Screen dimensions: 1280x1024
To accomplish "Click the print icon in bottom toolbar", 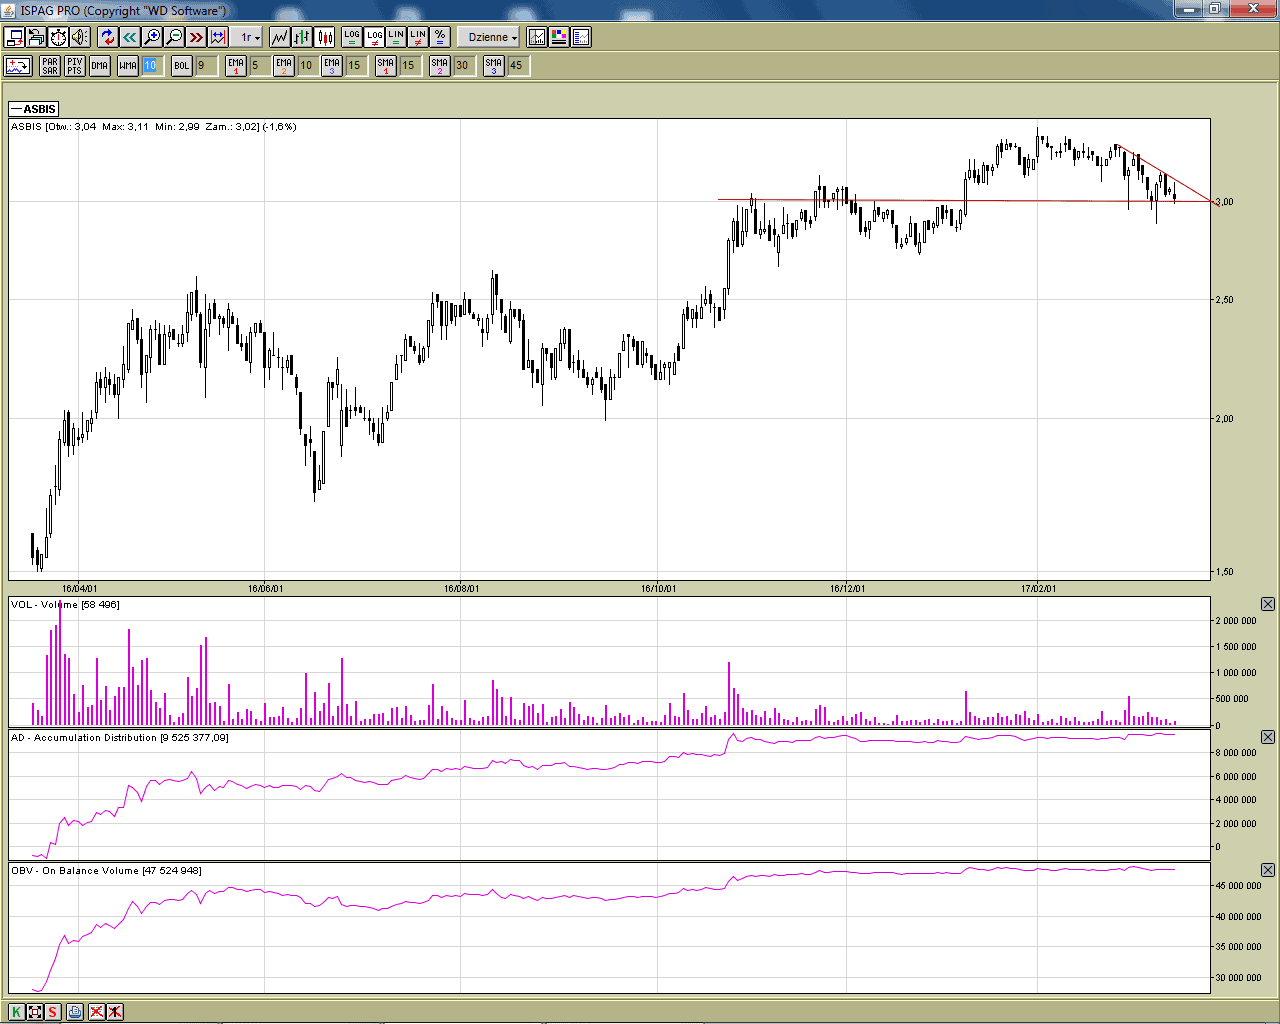I will (x=75, y=1011).
